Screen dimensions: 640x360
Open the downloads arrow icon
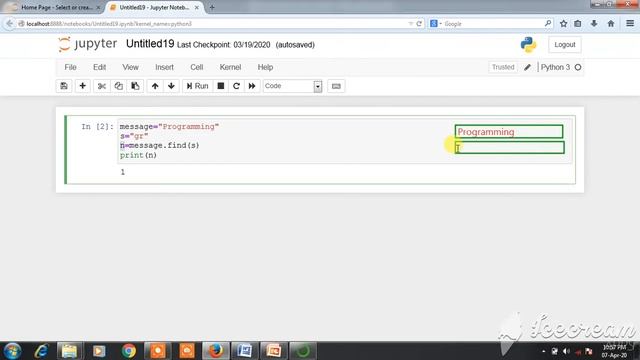pos(594,24)
